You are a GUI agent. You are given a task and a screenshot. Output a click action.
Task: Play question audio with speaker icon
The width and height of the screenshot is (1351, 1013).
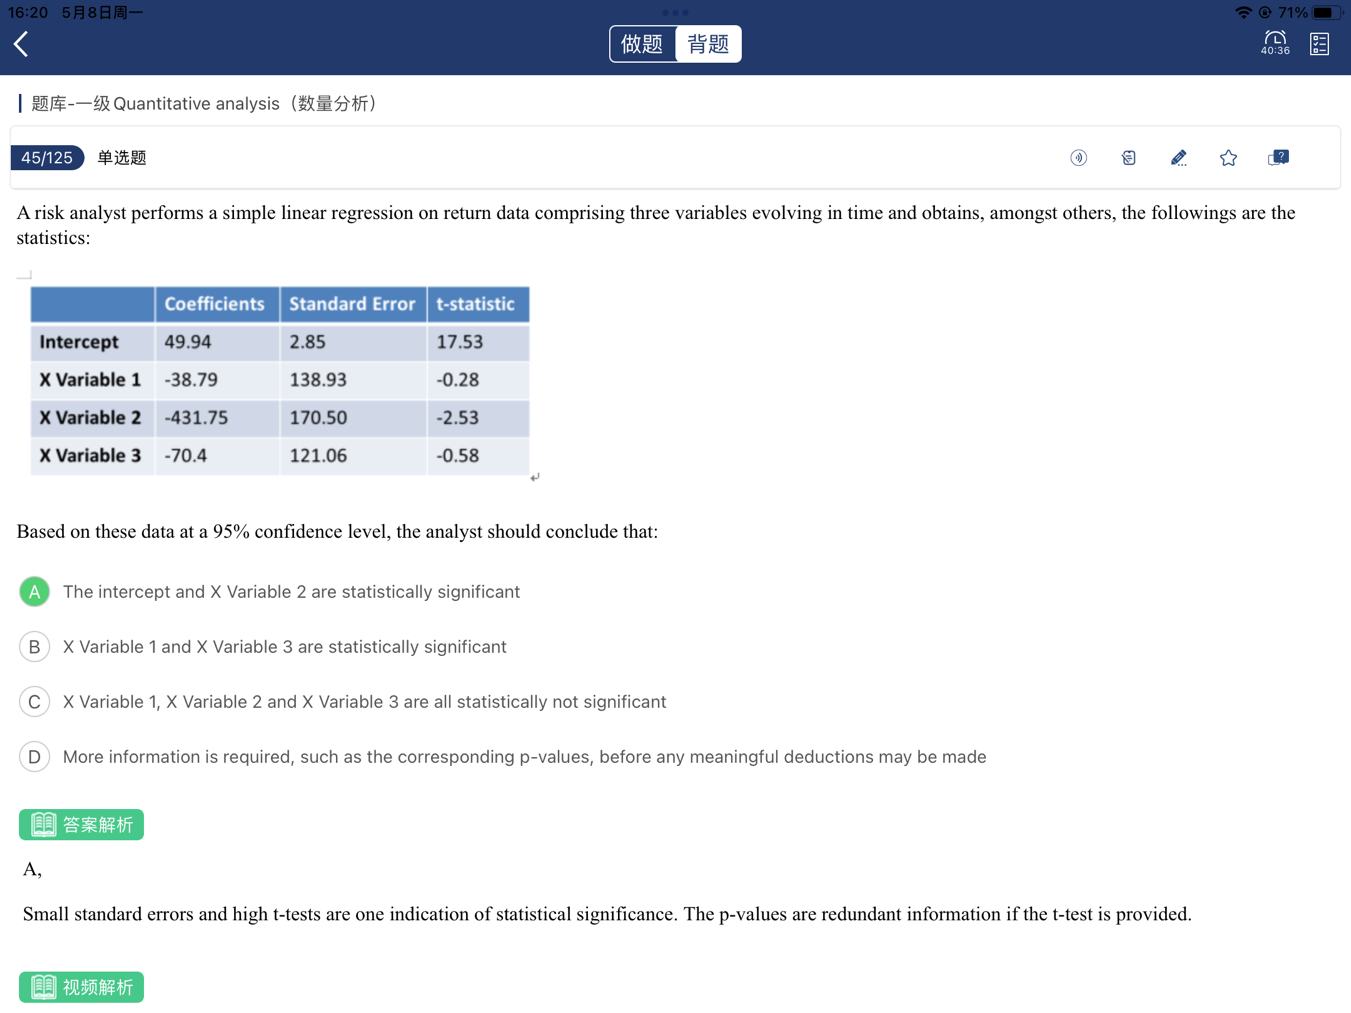point(1078,158)
